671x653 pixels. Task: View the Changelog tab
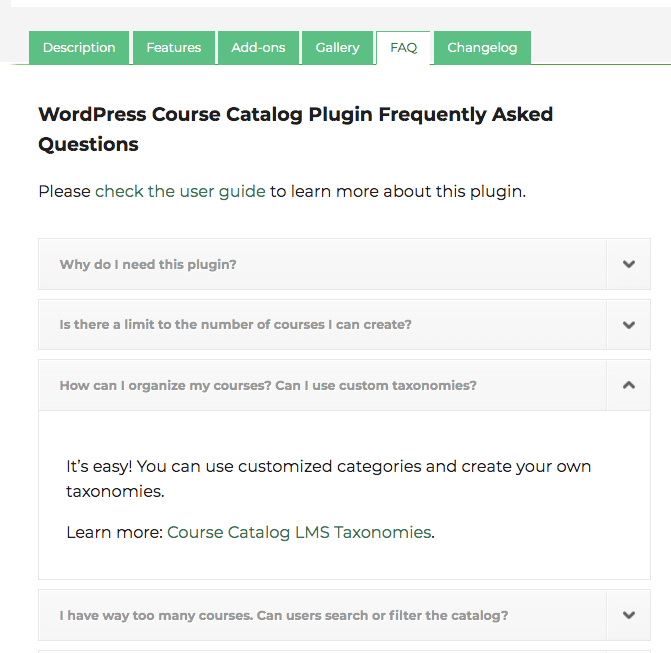[x=482, y=48]
